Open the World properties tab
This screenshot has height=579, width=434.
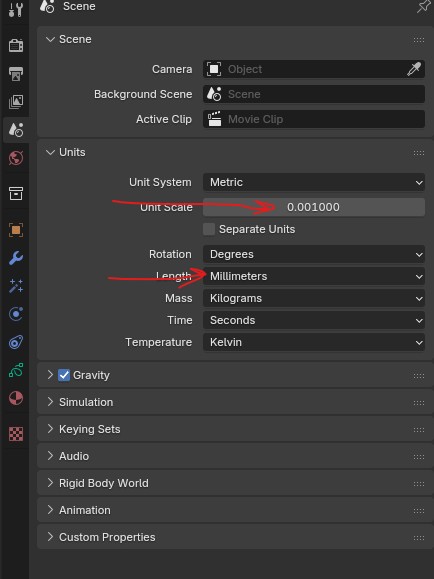16,158
